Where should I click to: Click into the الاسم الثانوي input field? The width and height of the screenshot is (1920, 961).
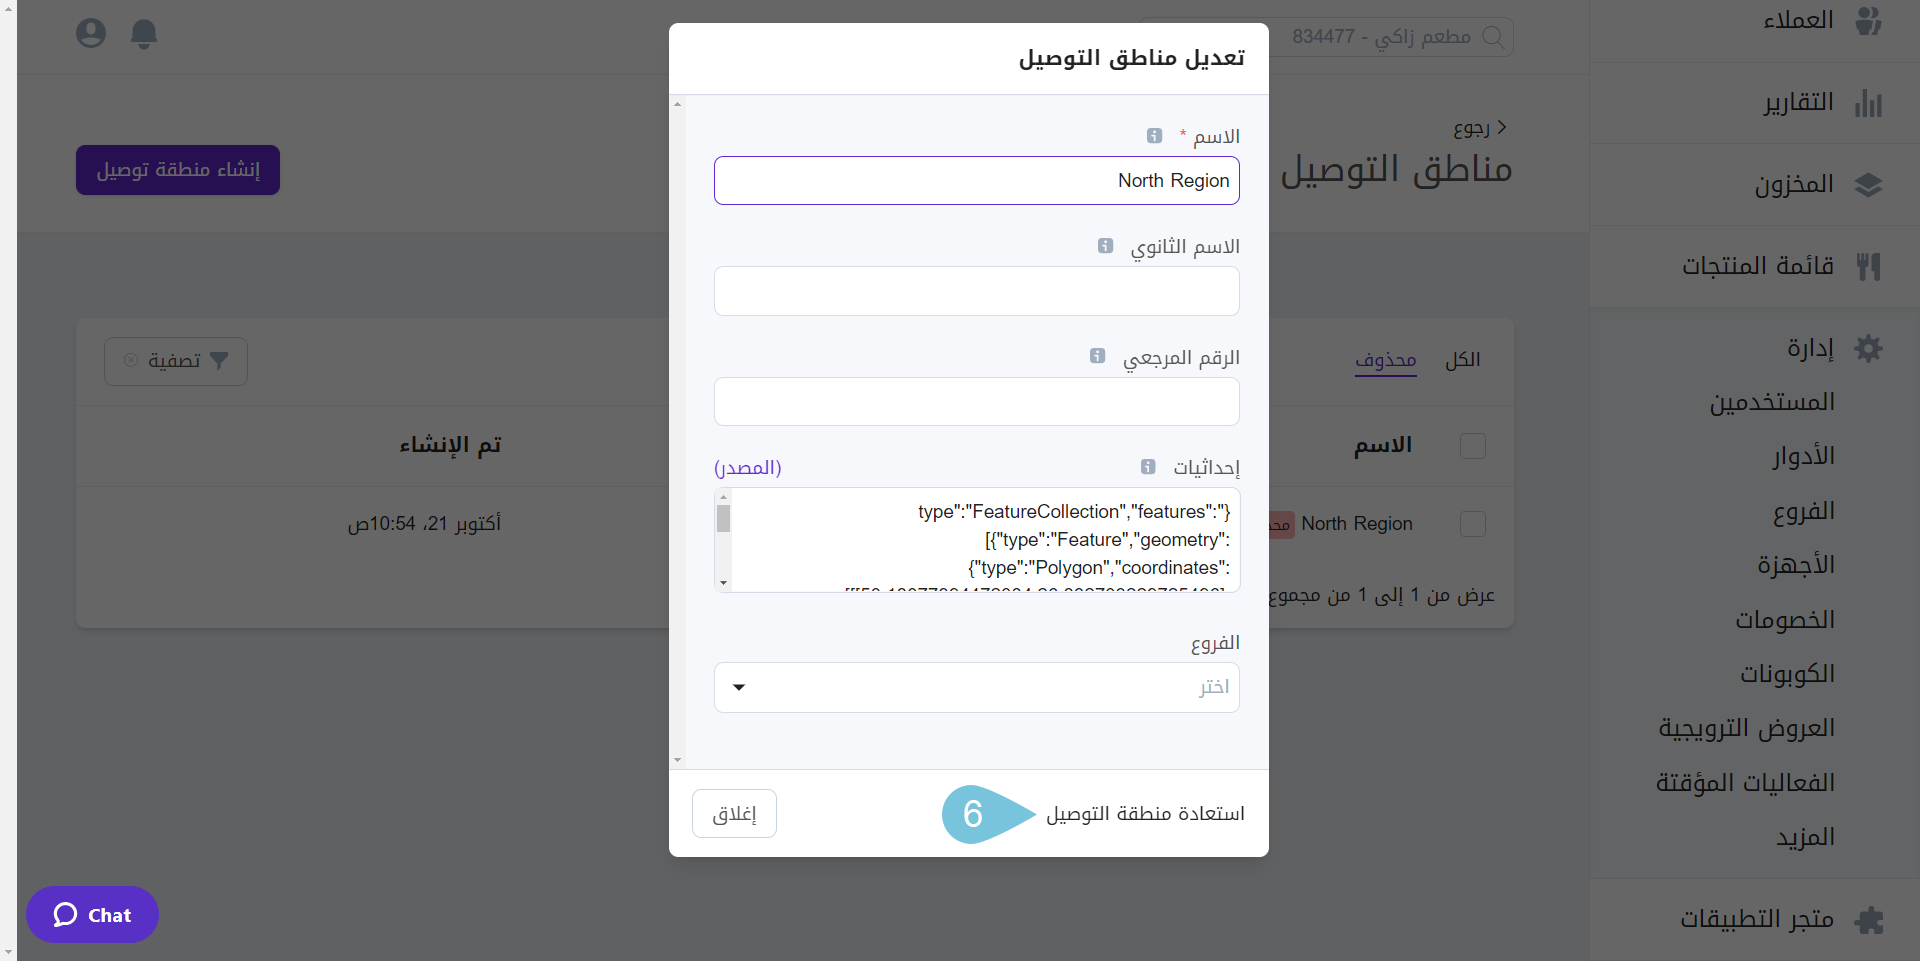click(976, 291)
